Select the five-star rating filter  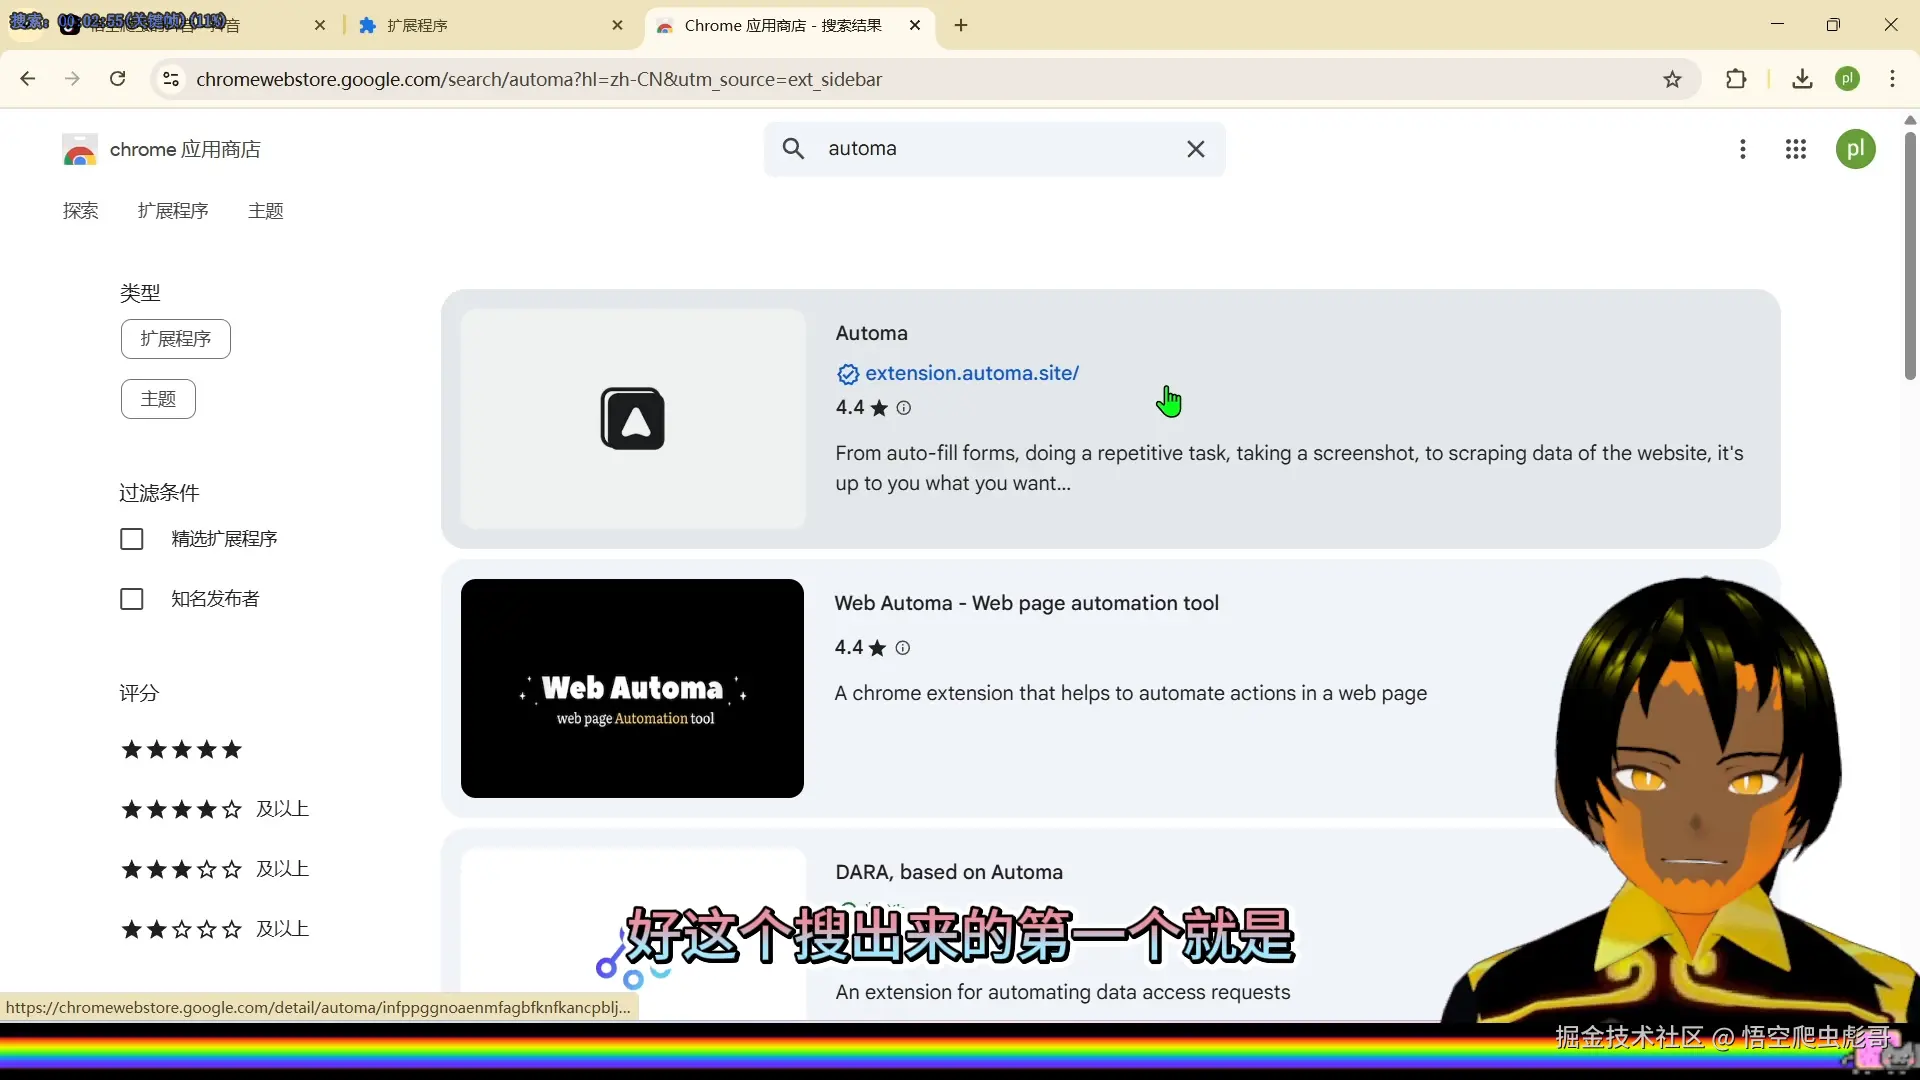click(x=181, y=750)
